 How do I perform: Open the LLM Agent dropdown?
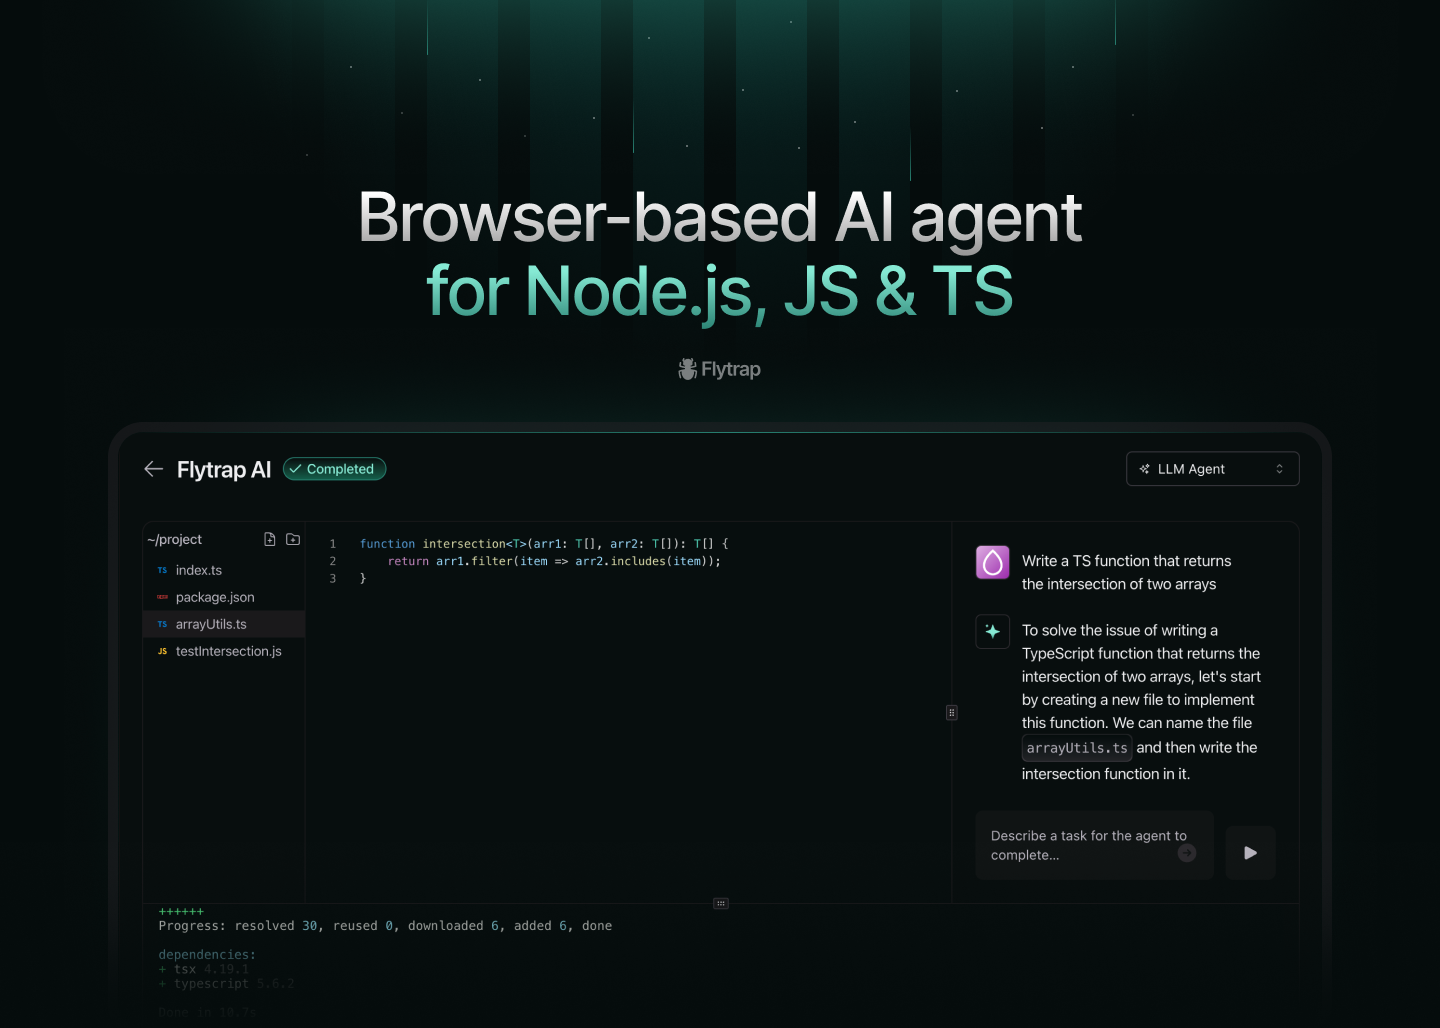[x=1211, y=469]
